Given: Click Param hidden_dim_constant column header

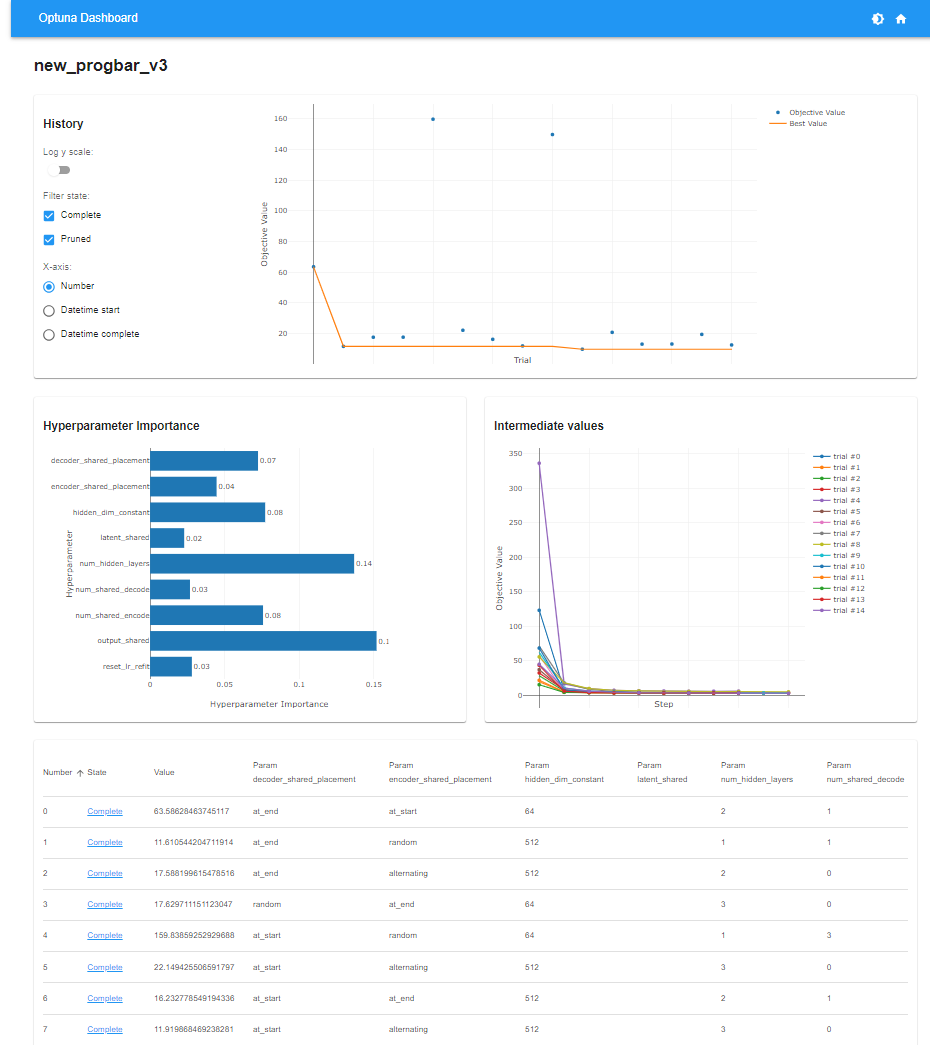Looking at the screenshot, I should (564, 772).
